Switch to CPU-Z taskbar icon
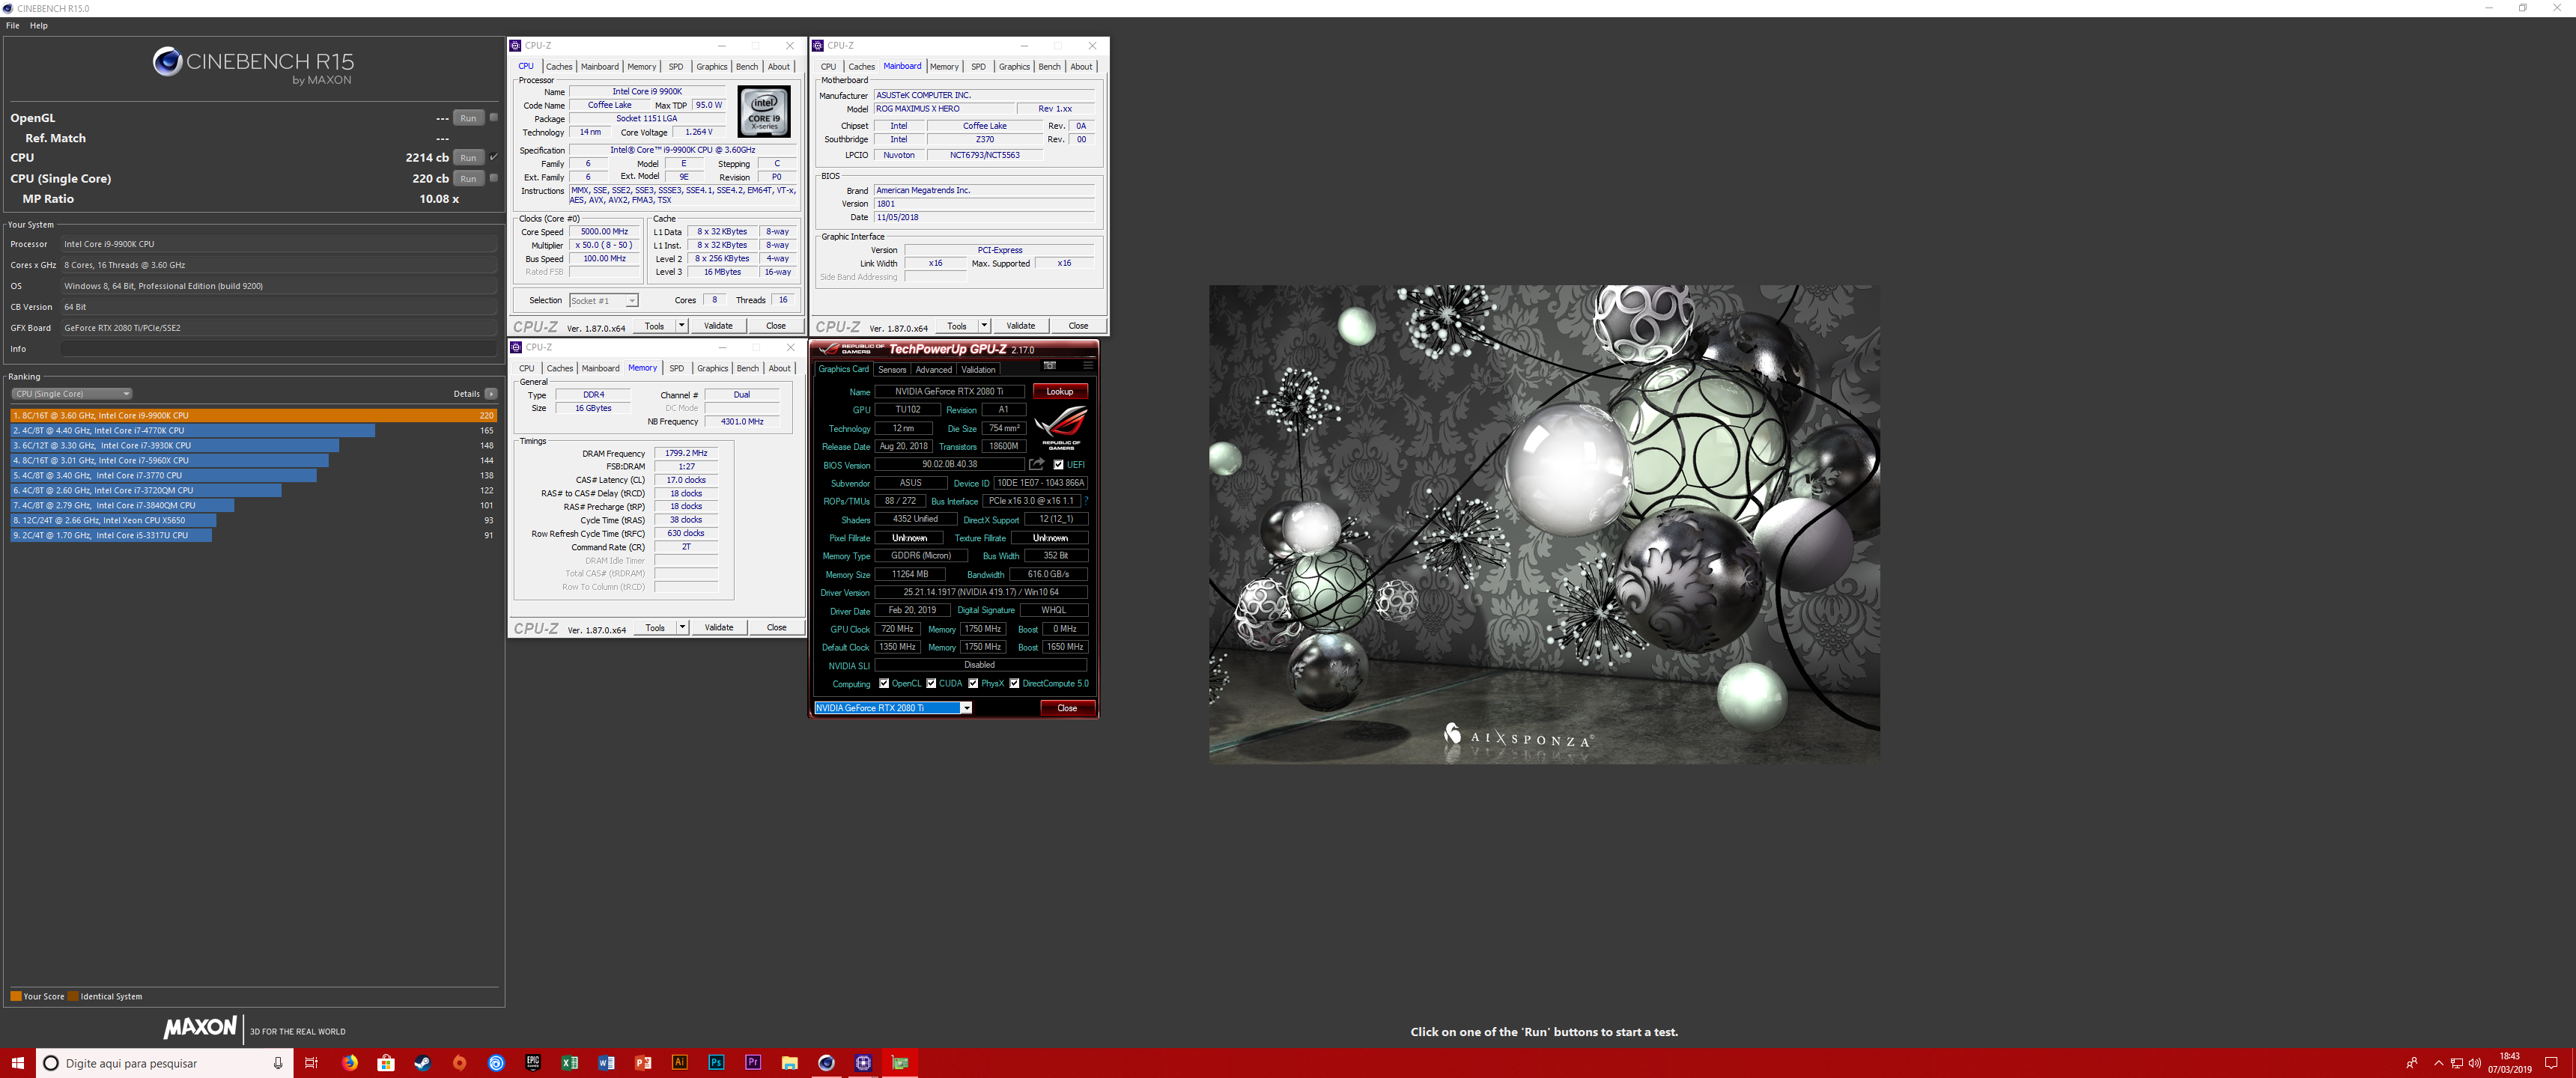The height and width of the screenshot is (1078, 2576). [863, 1062]
